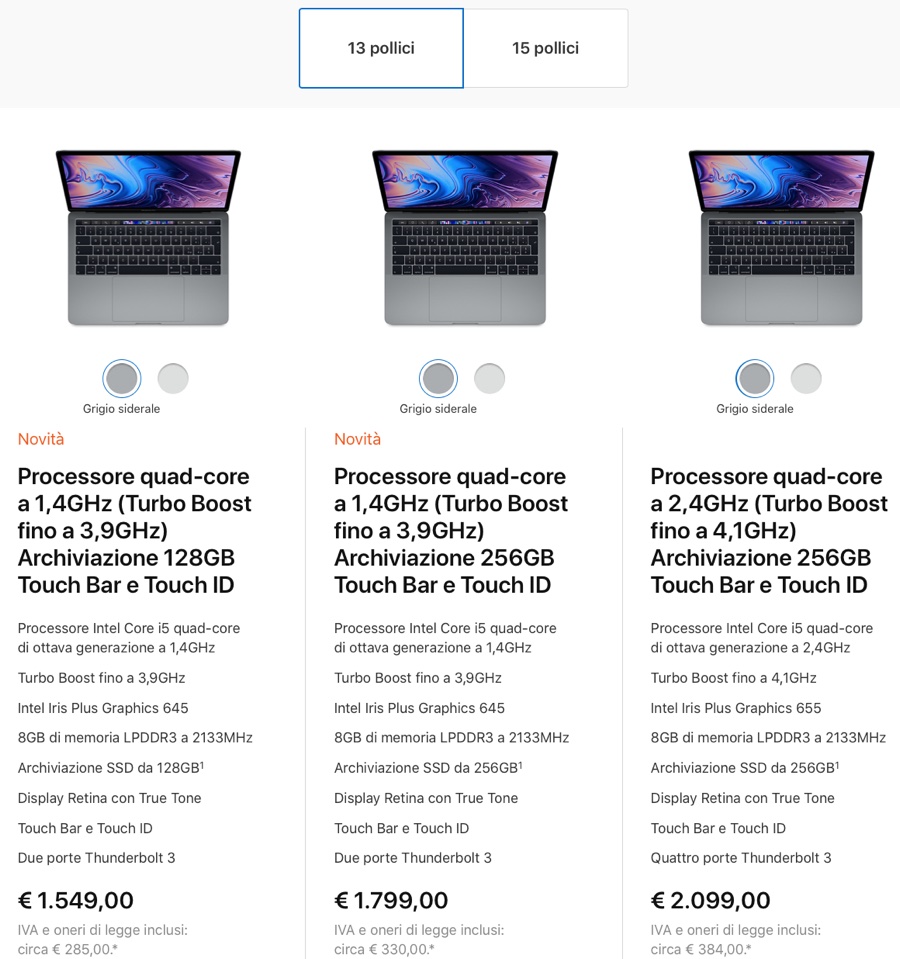The width and height of the screenshot is (900, 959).
Task: Select the 13 pollici tab
Action: [381, 48]
